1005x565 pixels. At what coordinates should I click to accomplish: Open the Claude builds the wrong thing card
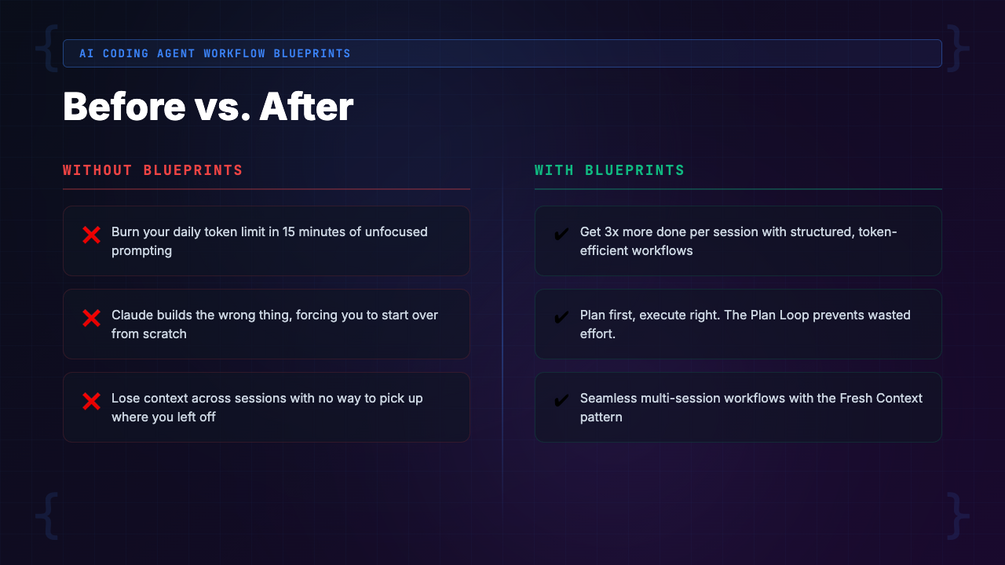267,324
